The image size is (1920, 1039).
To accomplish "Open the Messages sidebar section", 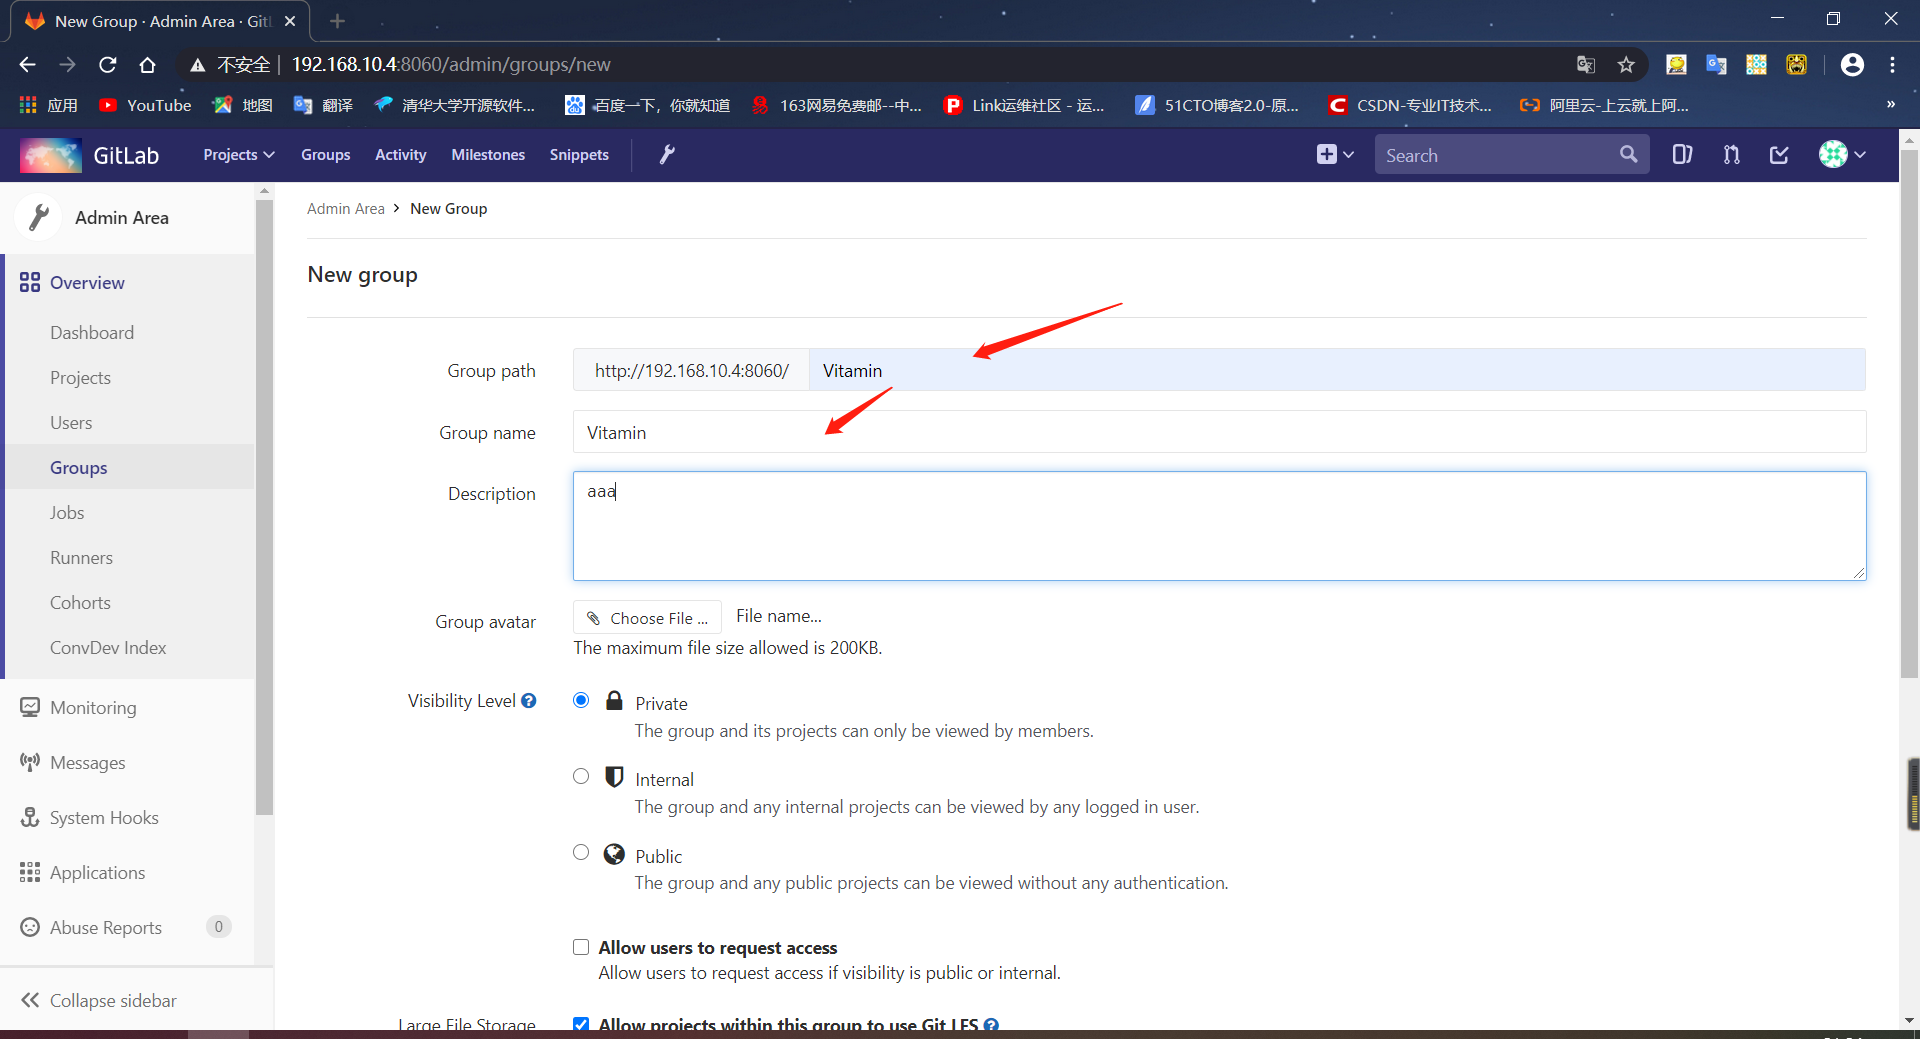I will tap(87, 762).
